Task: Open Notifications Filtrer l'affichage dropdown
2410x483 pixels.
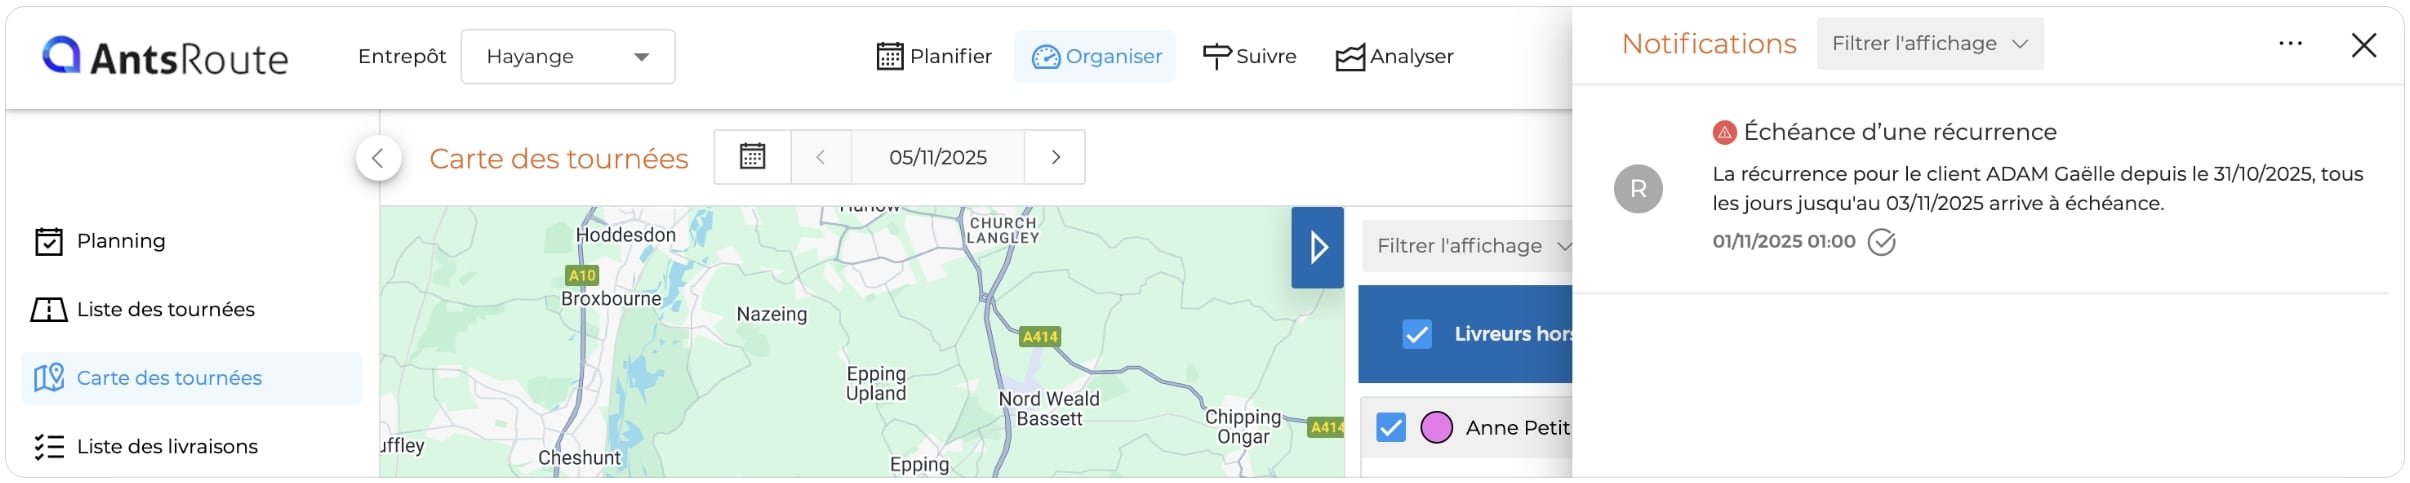Action: 1929,44
